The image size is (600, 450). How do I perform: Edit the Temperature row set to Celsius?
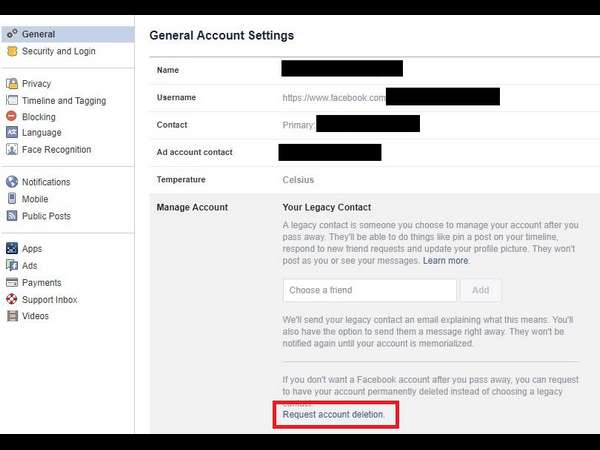coord(298,180)
